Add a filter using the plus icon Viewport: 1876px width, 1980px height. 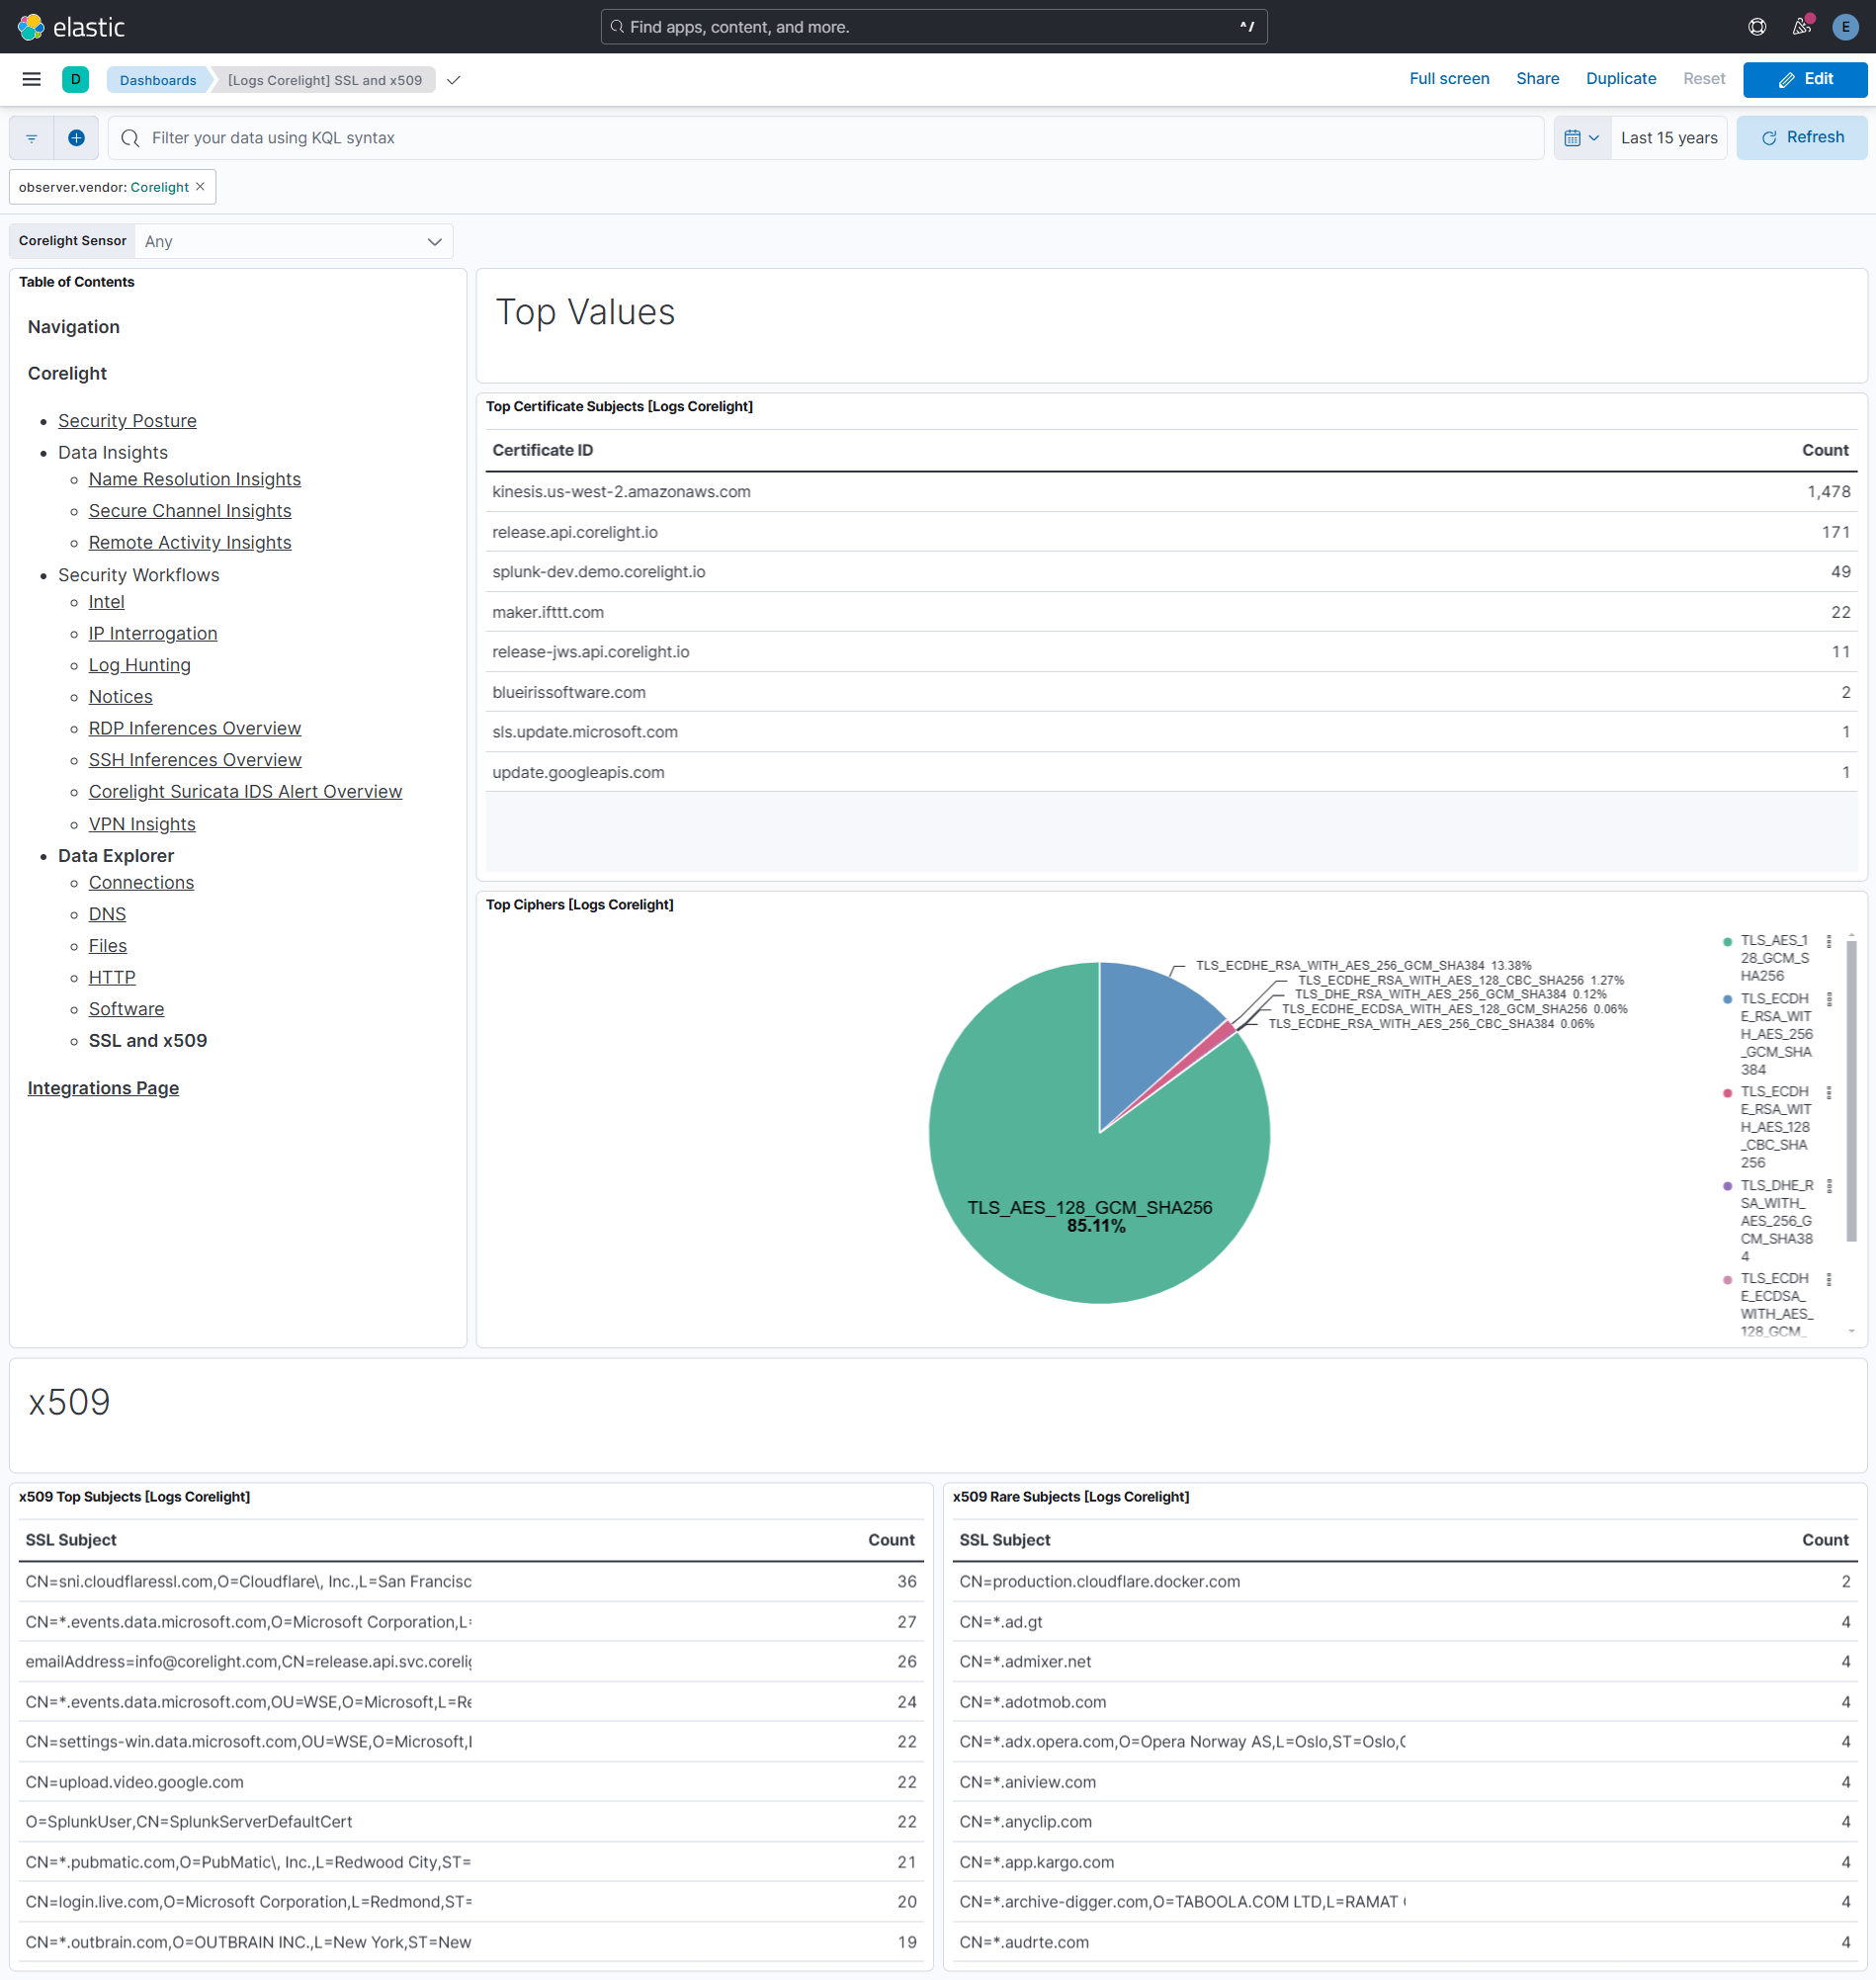(x=76, y=137)
